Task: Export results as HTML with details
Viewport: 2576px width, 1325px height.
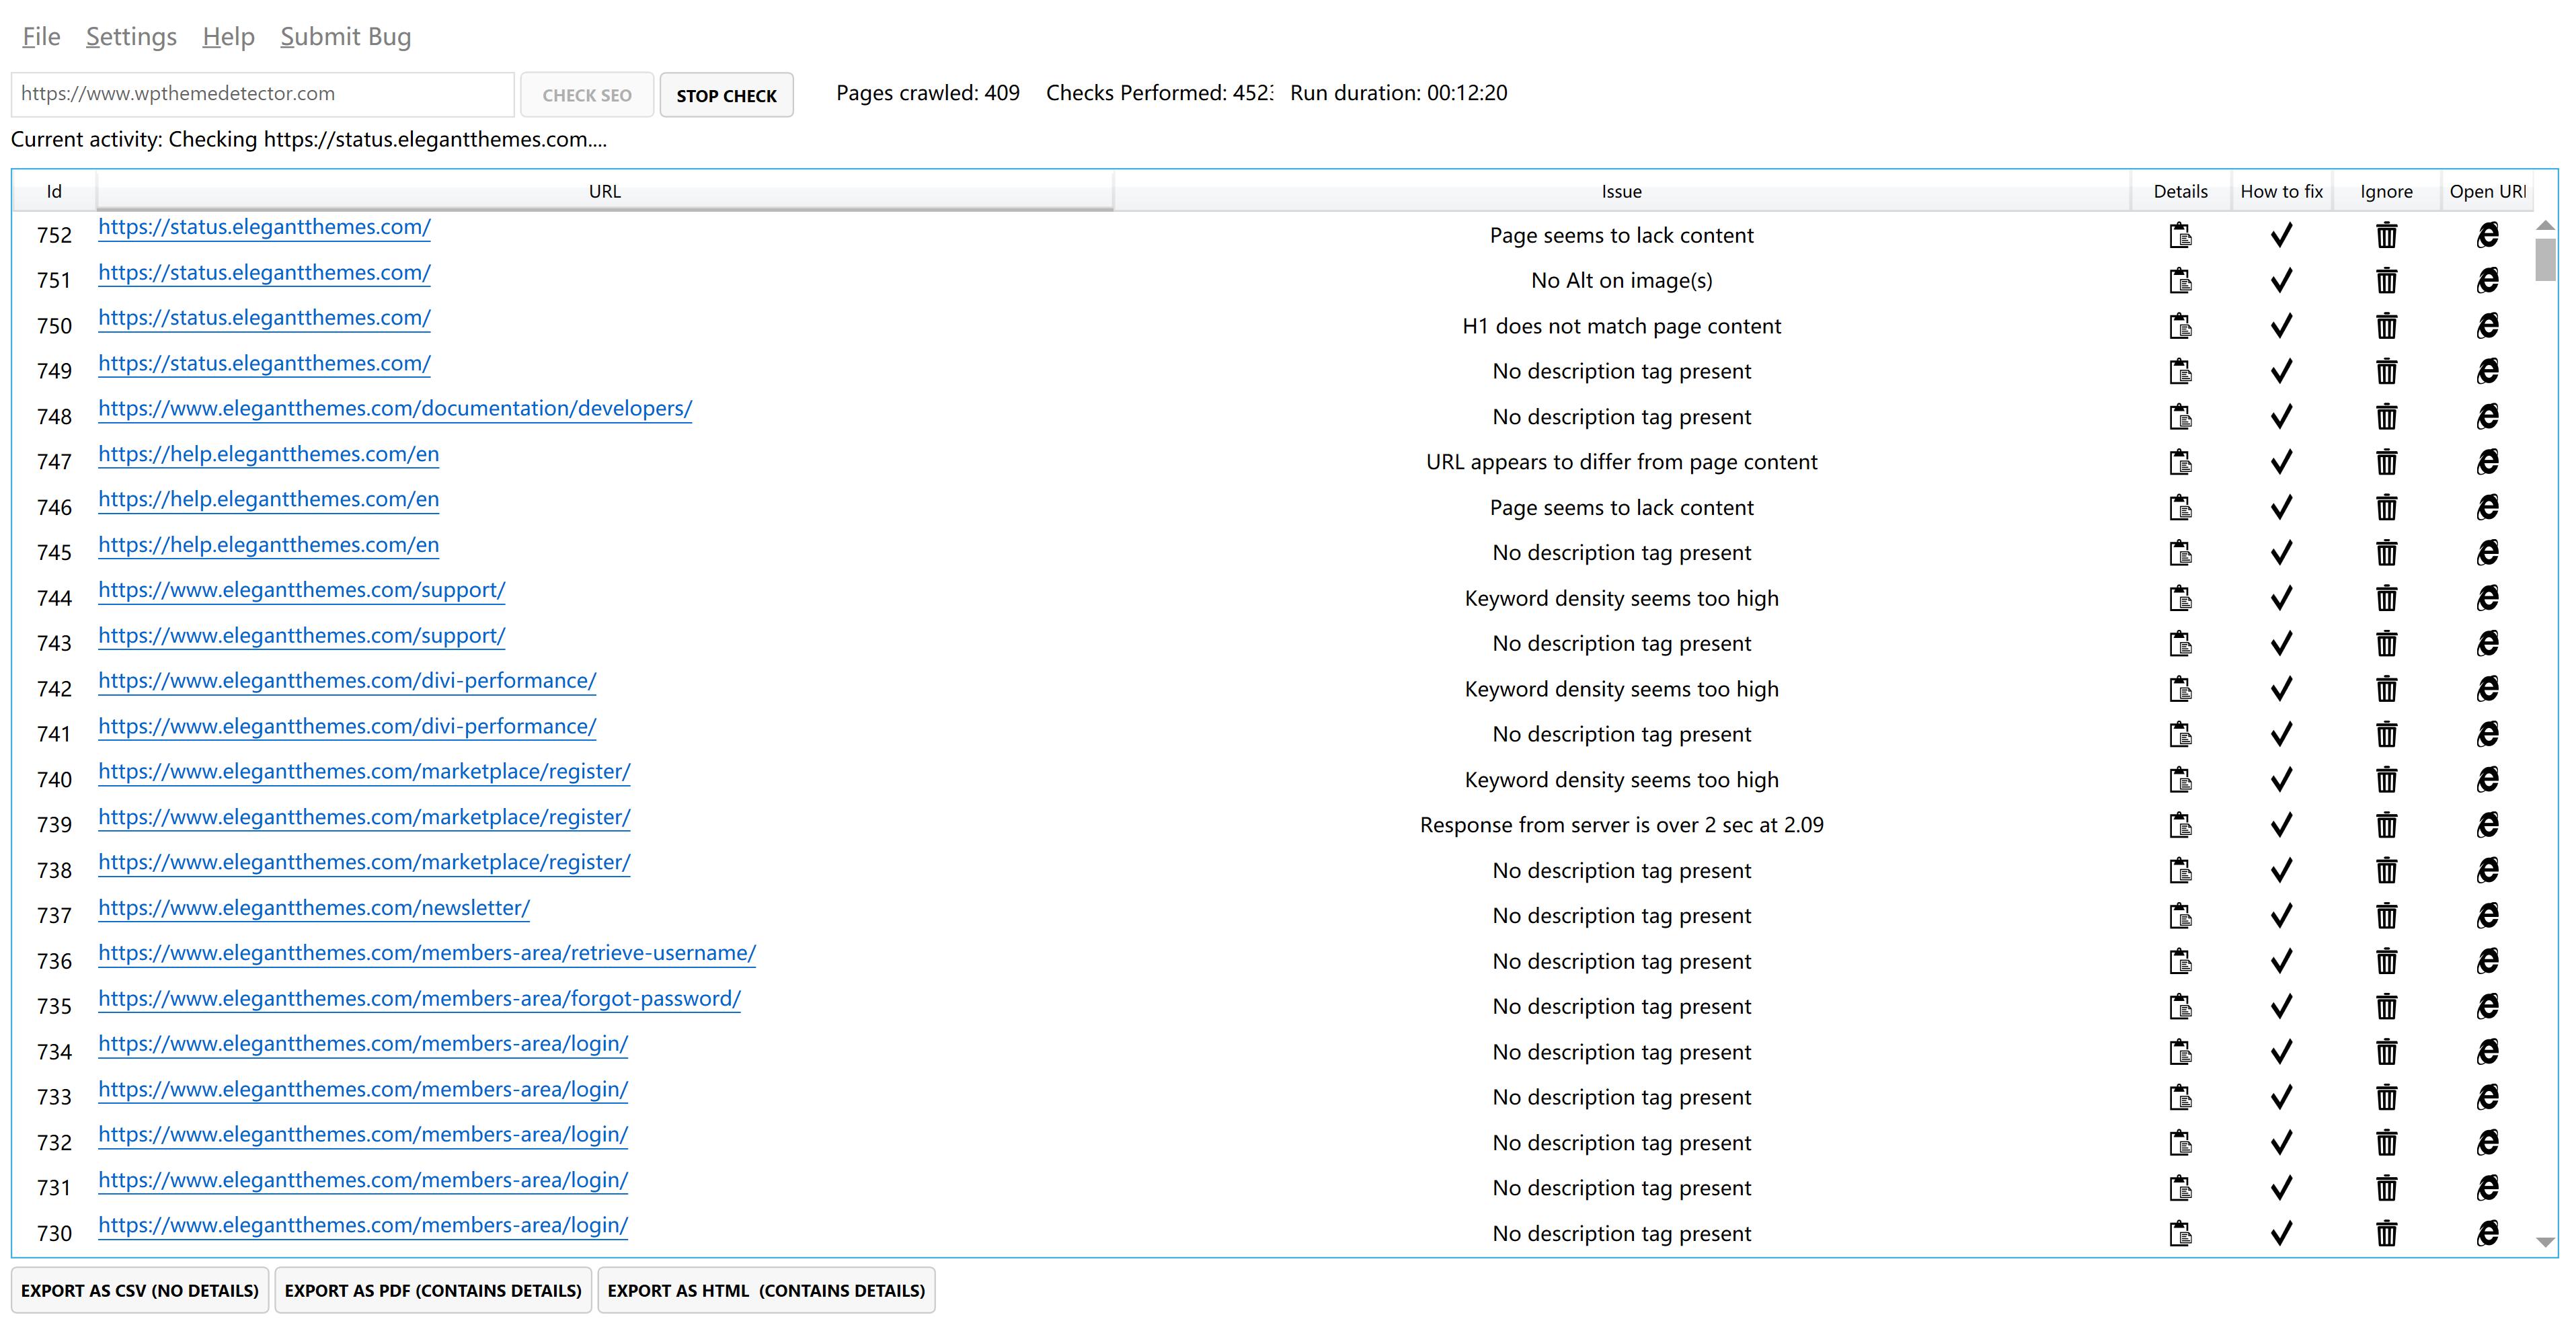Action: [766, 1290]
